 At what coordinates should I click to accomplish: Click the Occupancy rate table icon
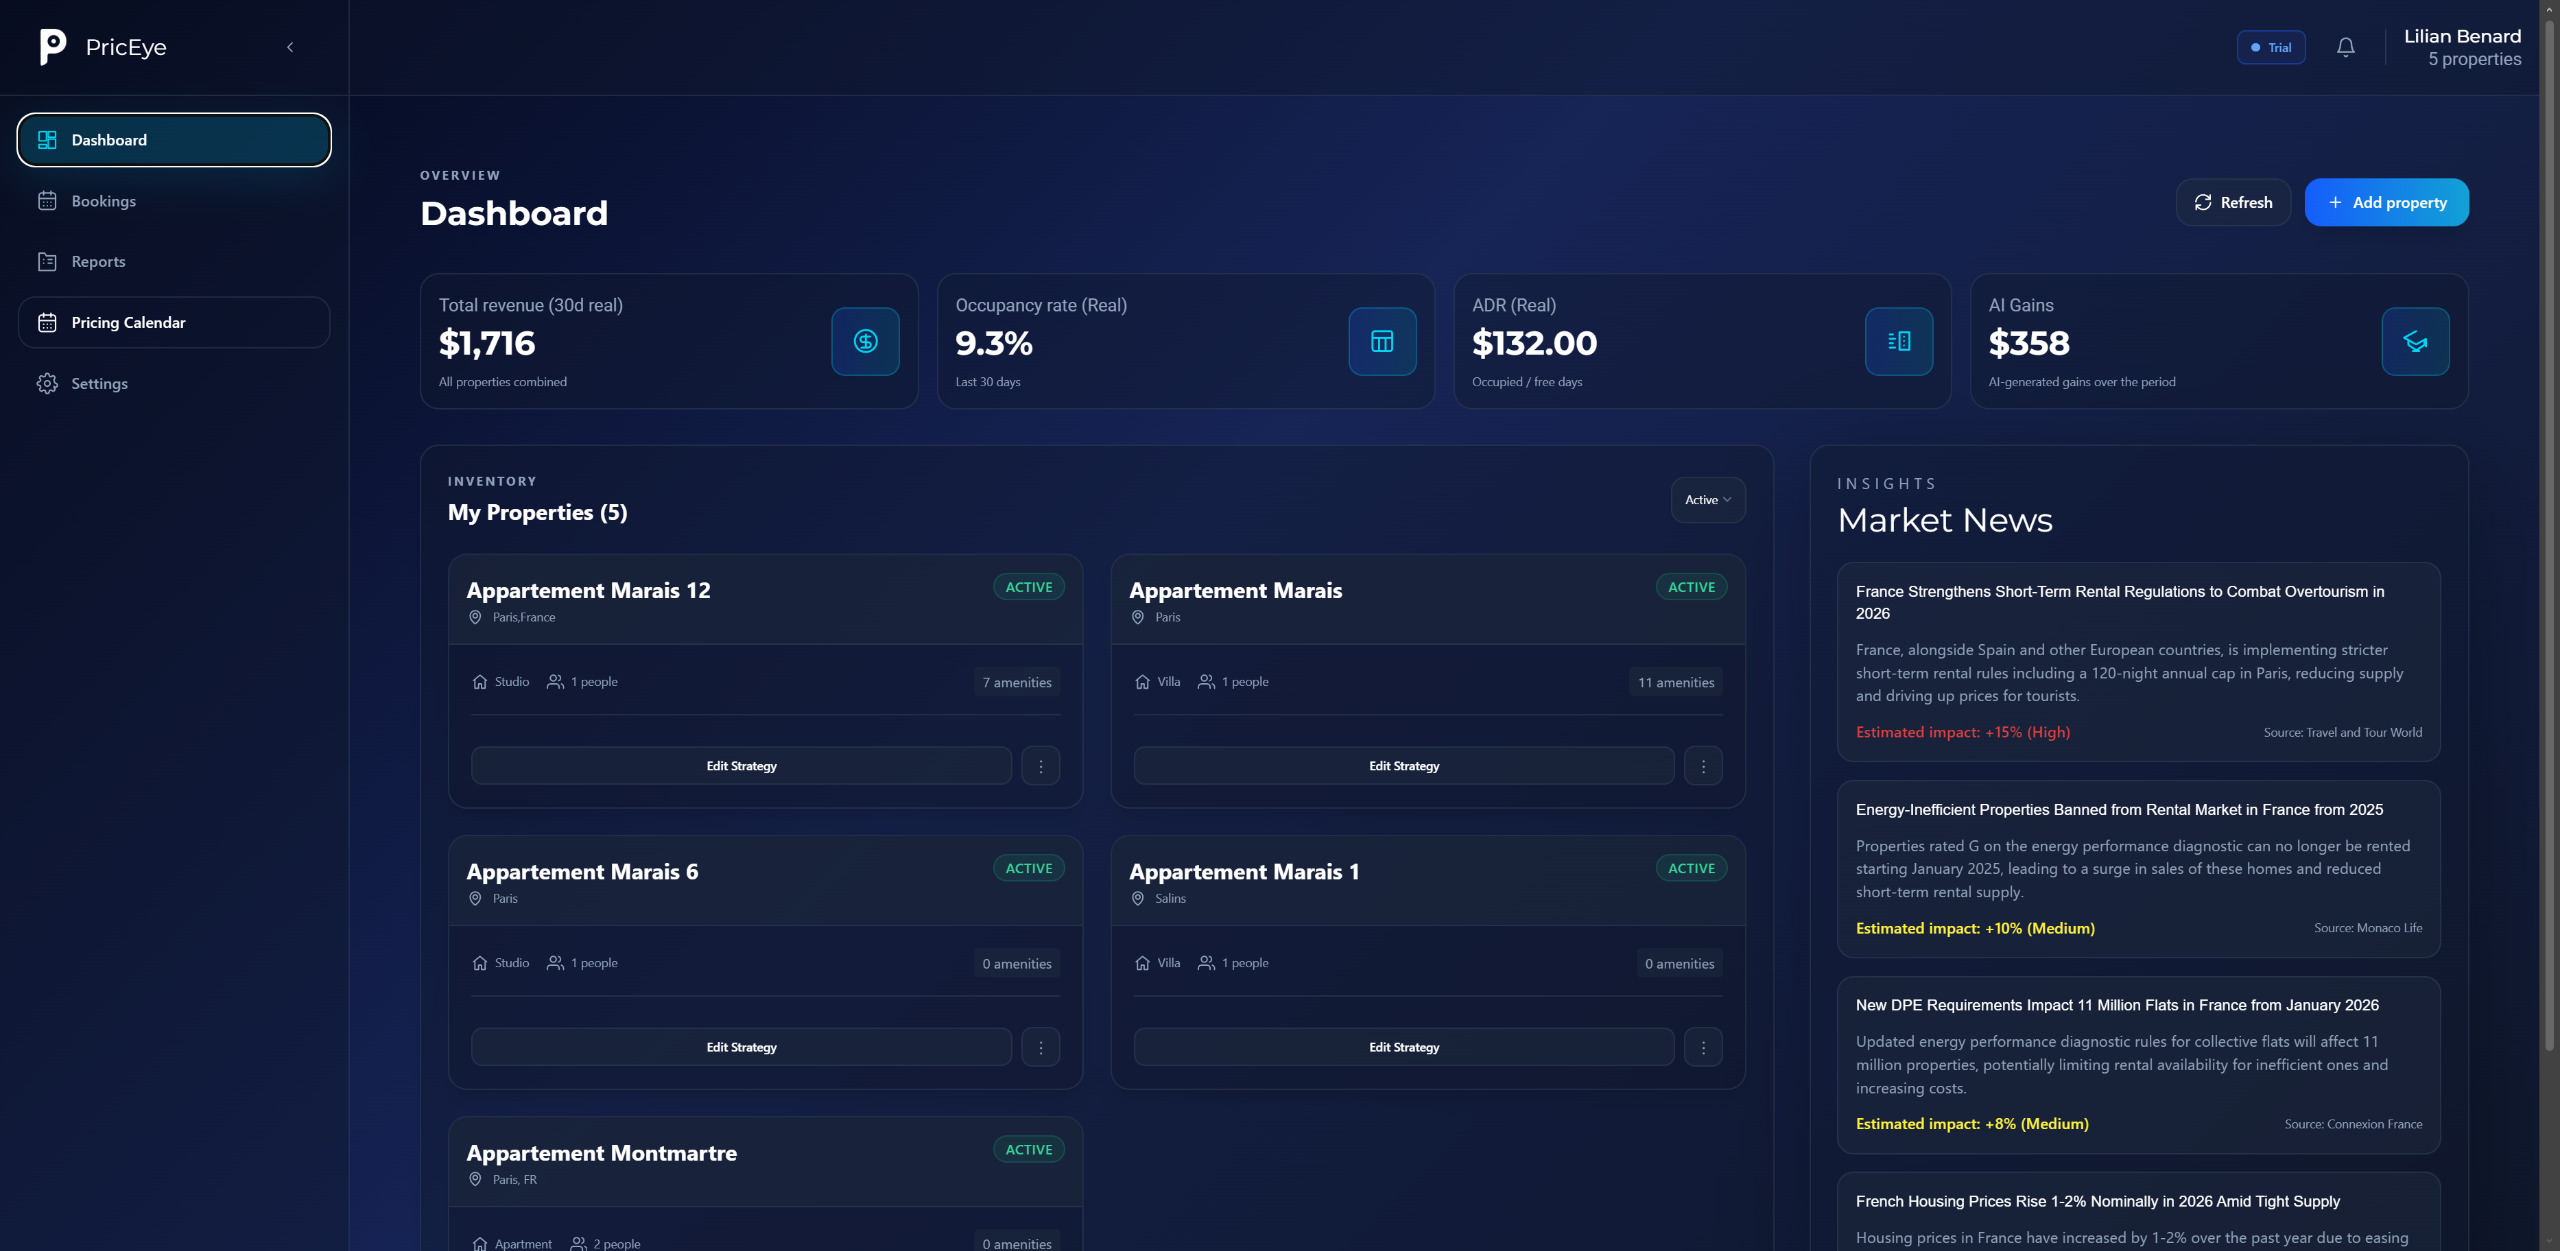pos(1382,341)
